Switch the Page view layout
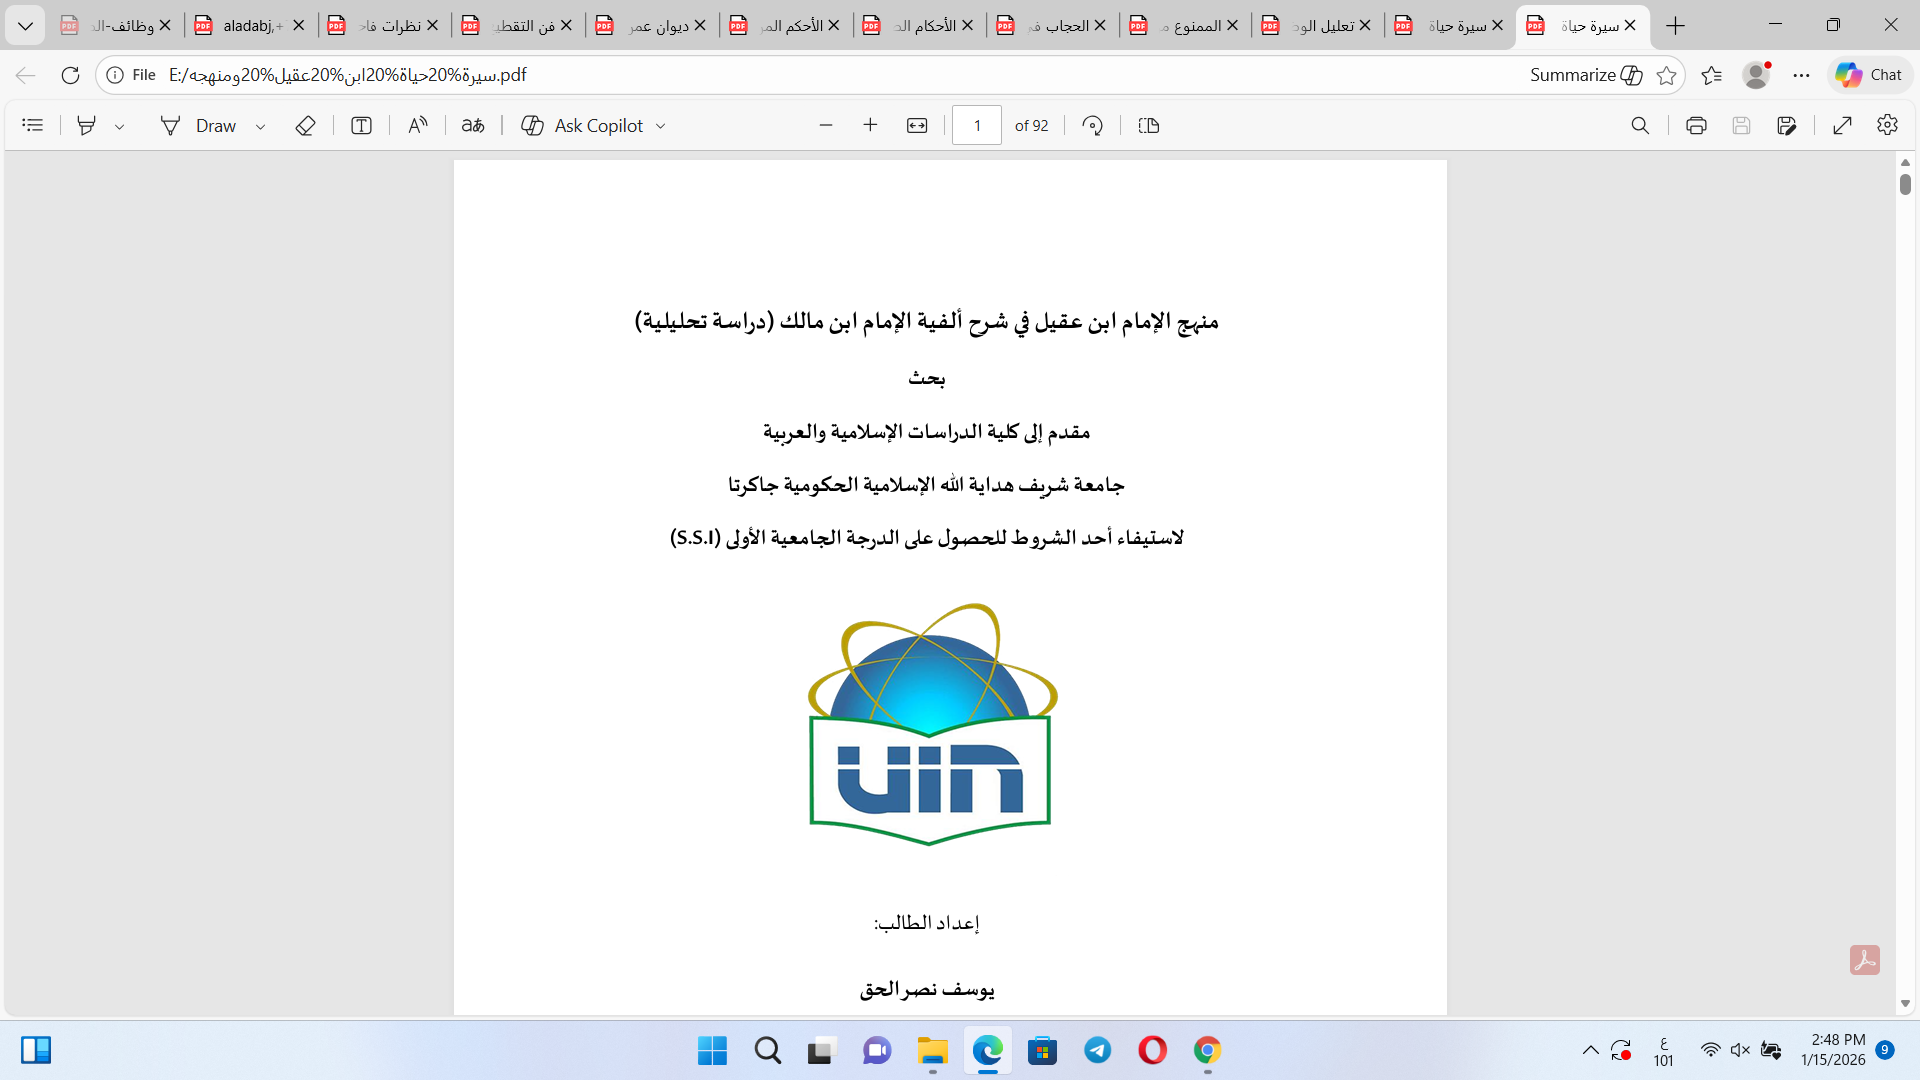 point(1149,125)
